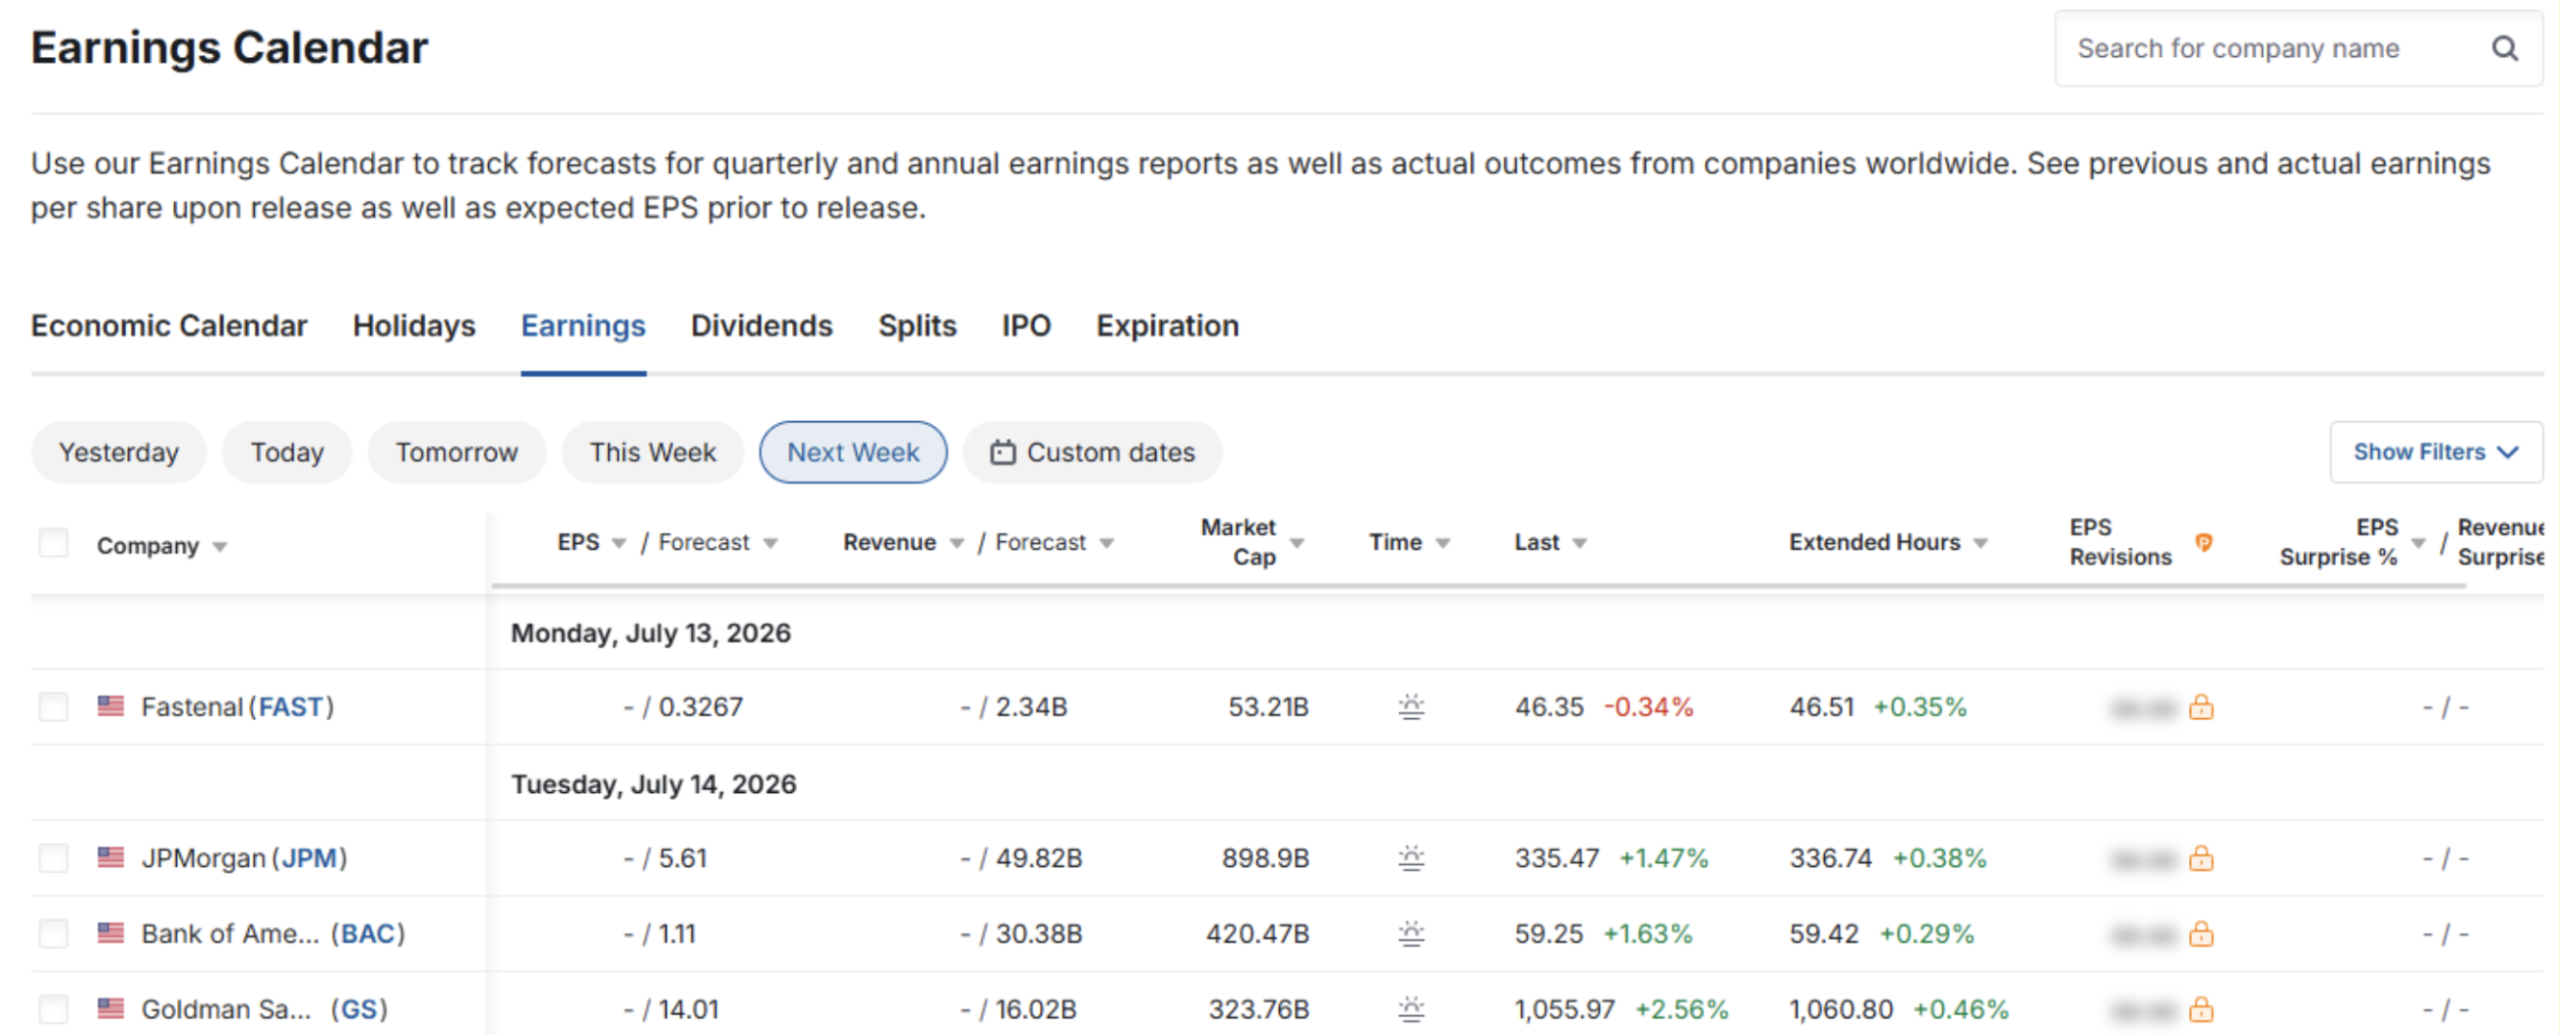This screenshot has height=1035, width=2560.
Task: Click the 898.9B market cap value
Action: tap(1265, 858)
